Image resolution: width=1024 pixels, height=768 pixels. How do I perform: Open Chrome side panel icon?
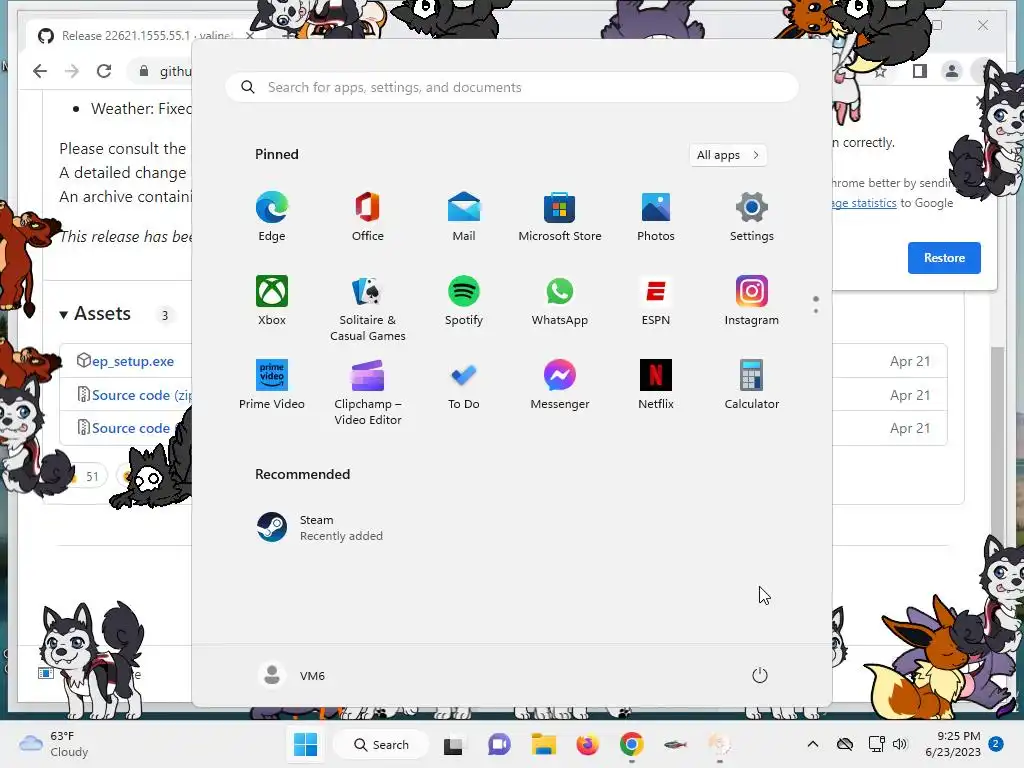(x=920, y=71)
